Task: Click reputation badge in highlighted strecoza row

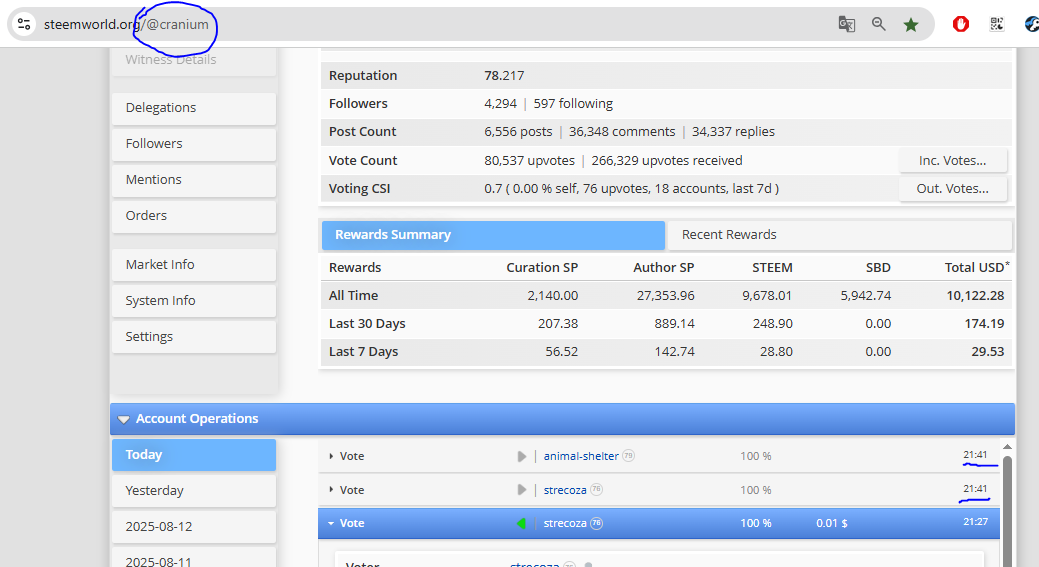Action: (x=596, y=523)
